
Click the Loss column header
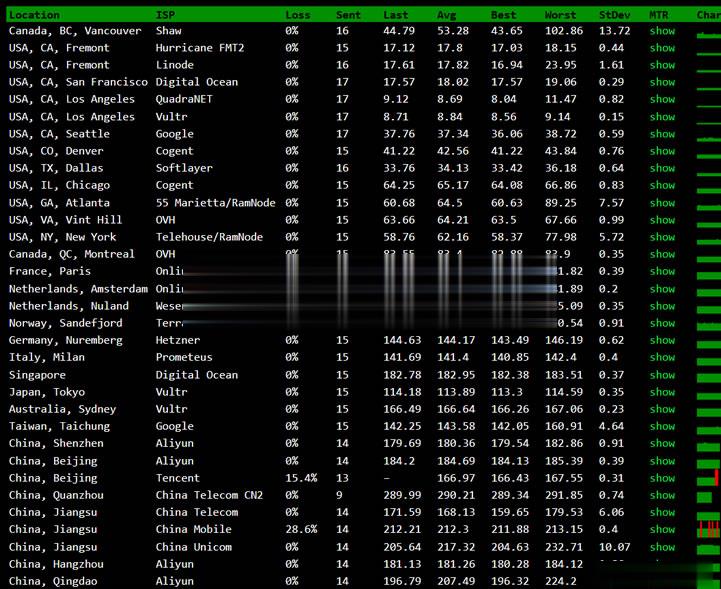(298, 15)
